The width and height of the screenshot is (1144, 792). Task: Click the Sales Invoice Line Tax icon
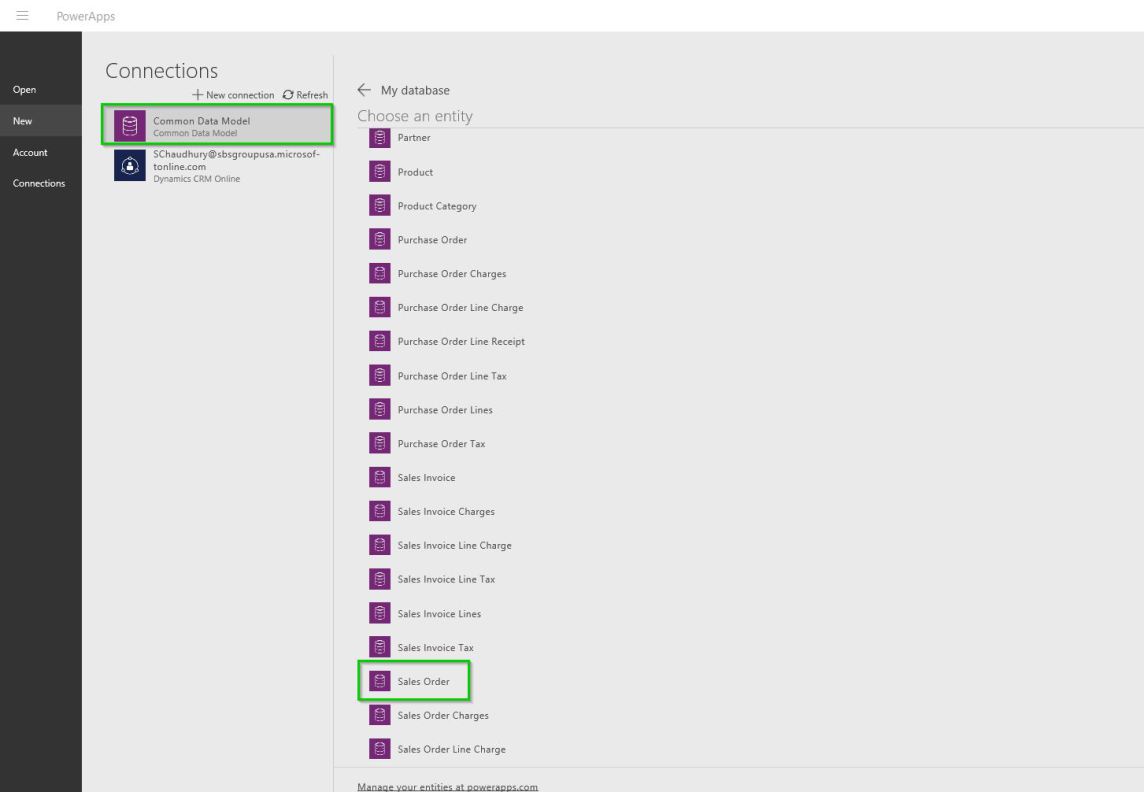(x=379, y=579)
